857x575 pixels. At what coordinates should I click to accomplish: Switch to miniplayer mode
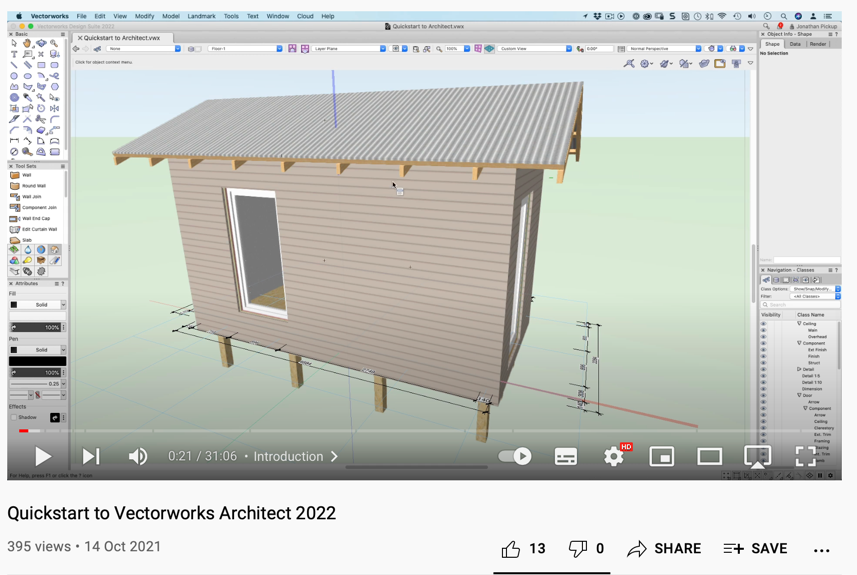click(x=661, y=456)
